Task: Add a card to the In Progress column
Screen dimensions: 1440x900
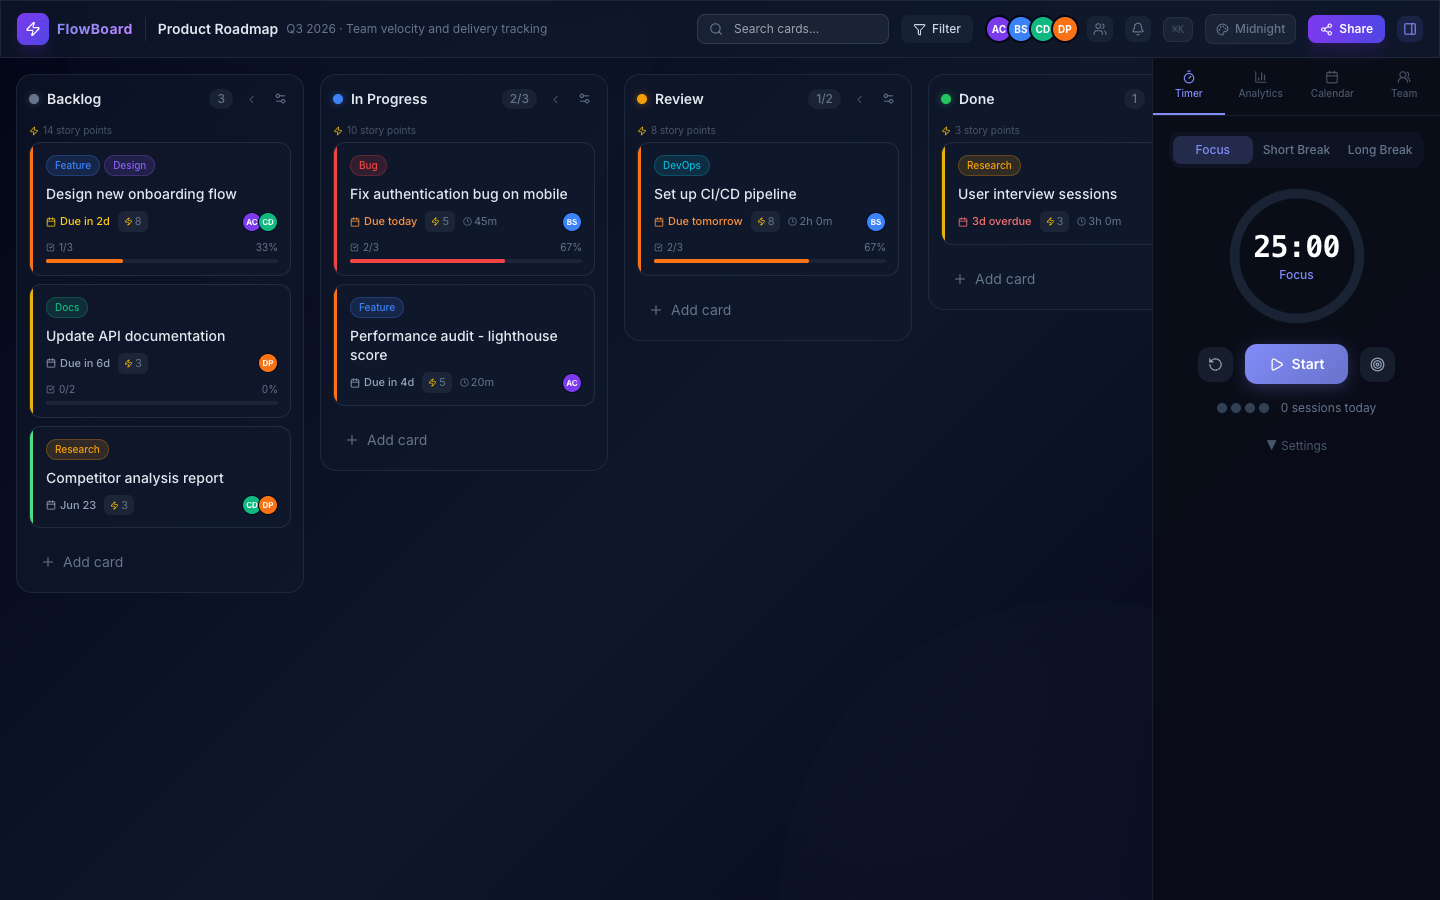Action: tap(464, 440)
